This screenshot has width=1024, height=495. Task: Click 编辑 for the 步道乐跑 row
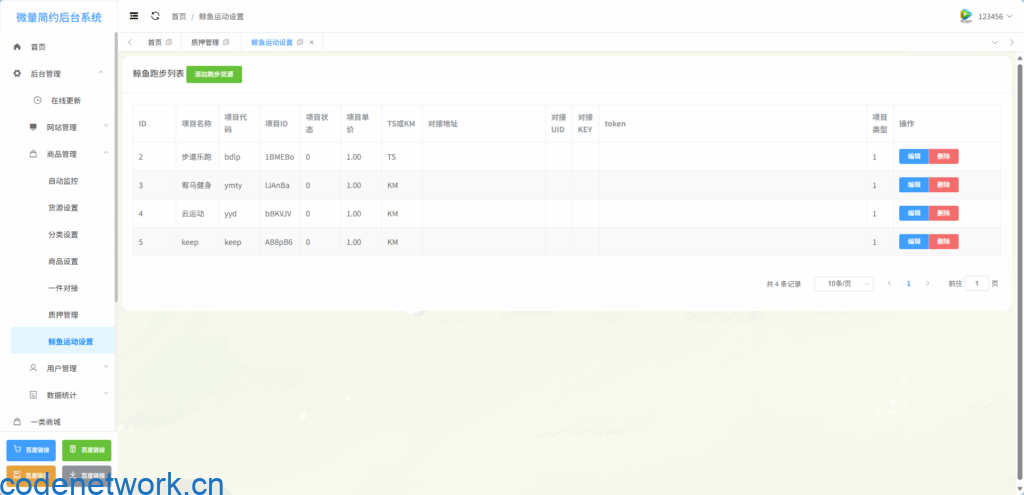[914, 157]
